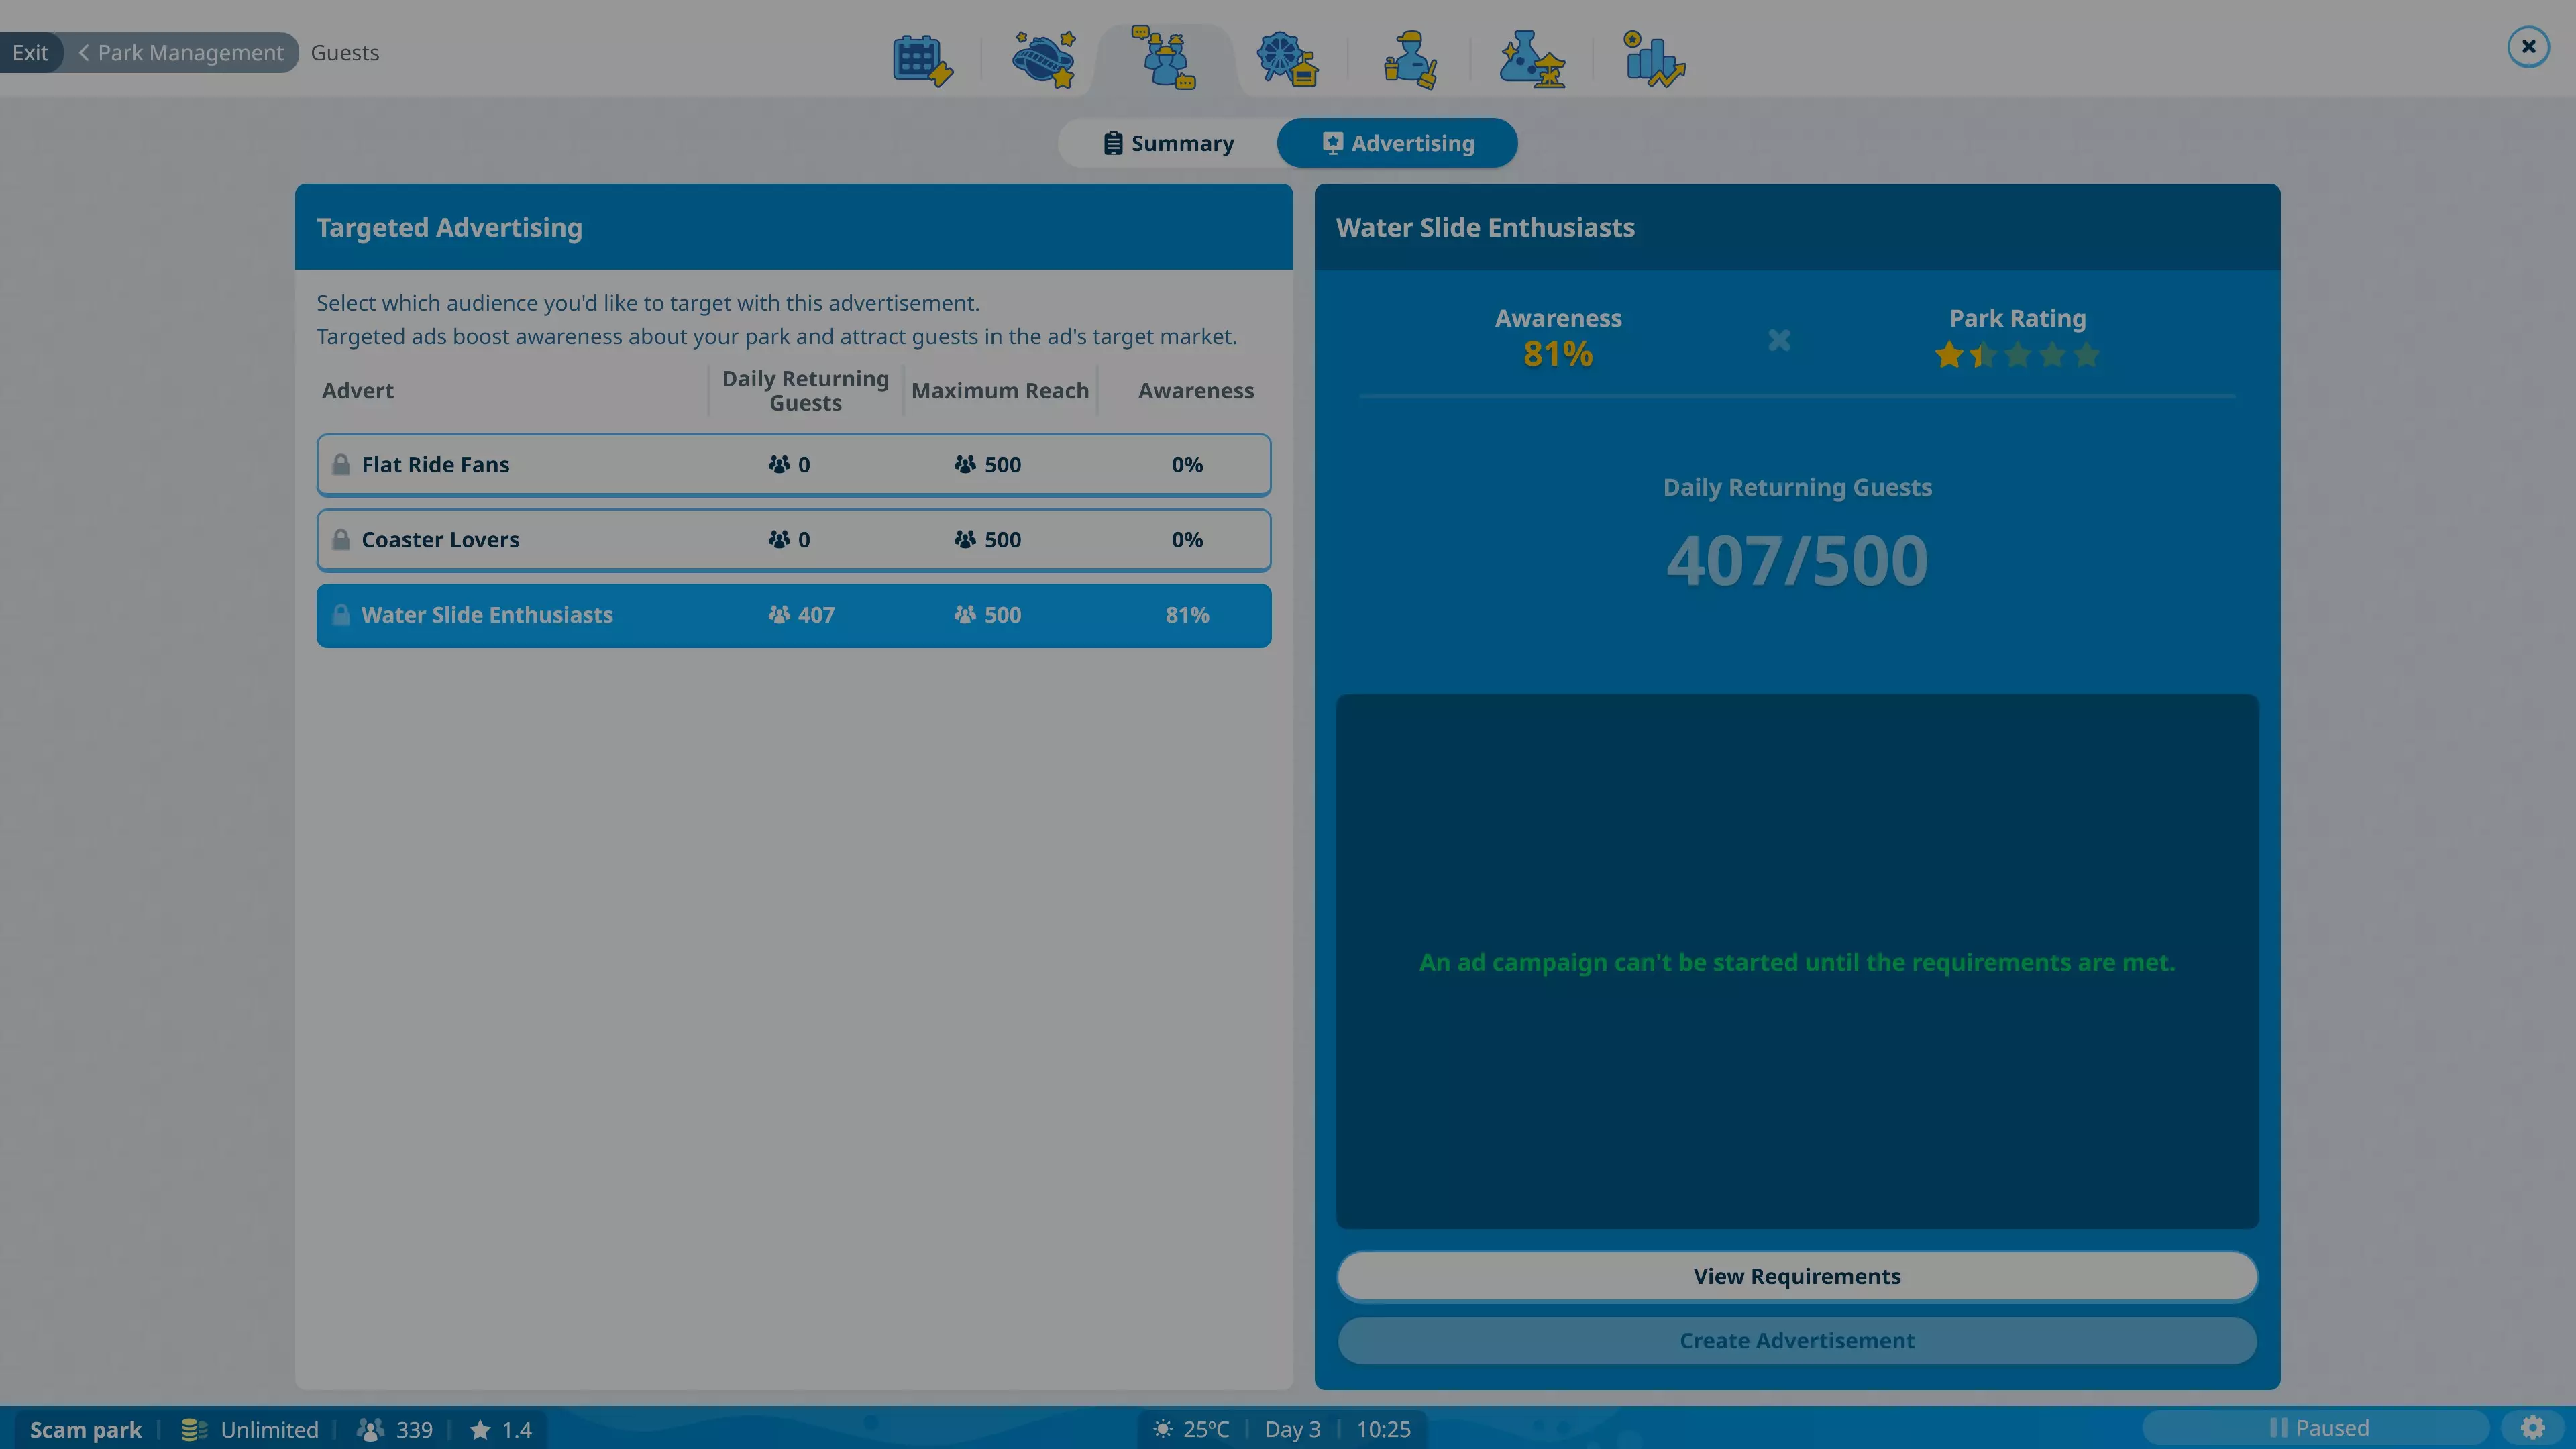Go back to Park Management
The width and height of the screenshot is (2576, 1449).
(x=181, y=53)
